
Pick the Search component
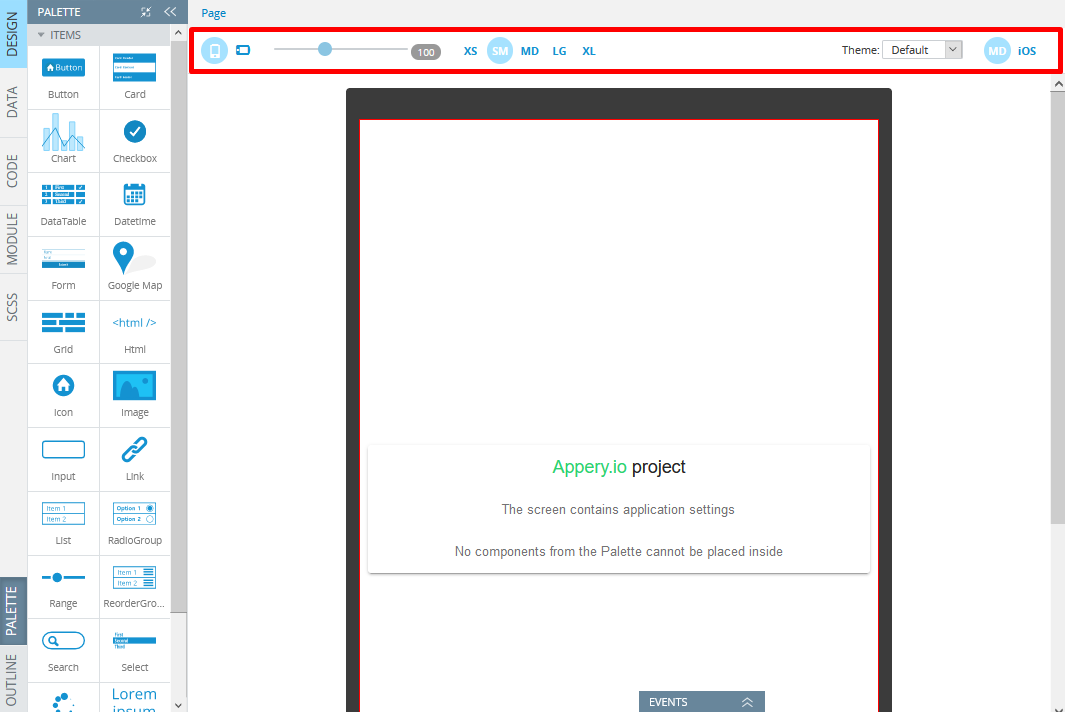[63, 650]
